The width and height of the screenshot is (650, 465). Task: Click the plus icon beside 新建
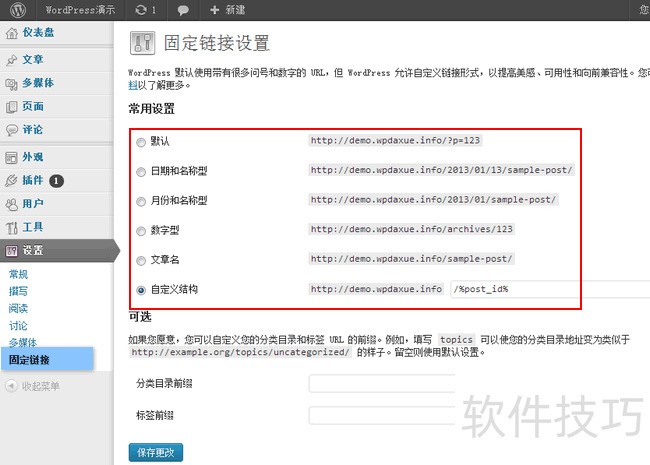coord(214,10)
